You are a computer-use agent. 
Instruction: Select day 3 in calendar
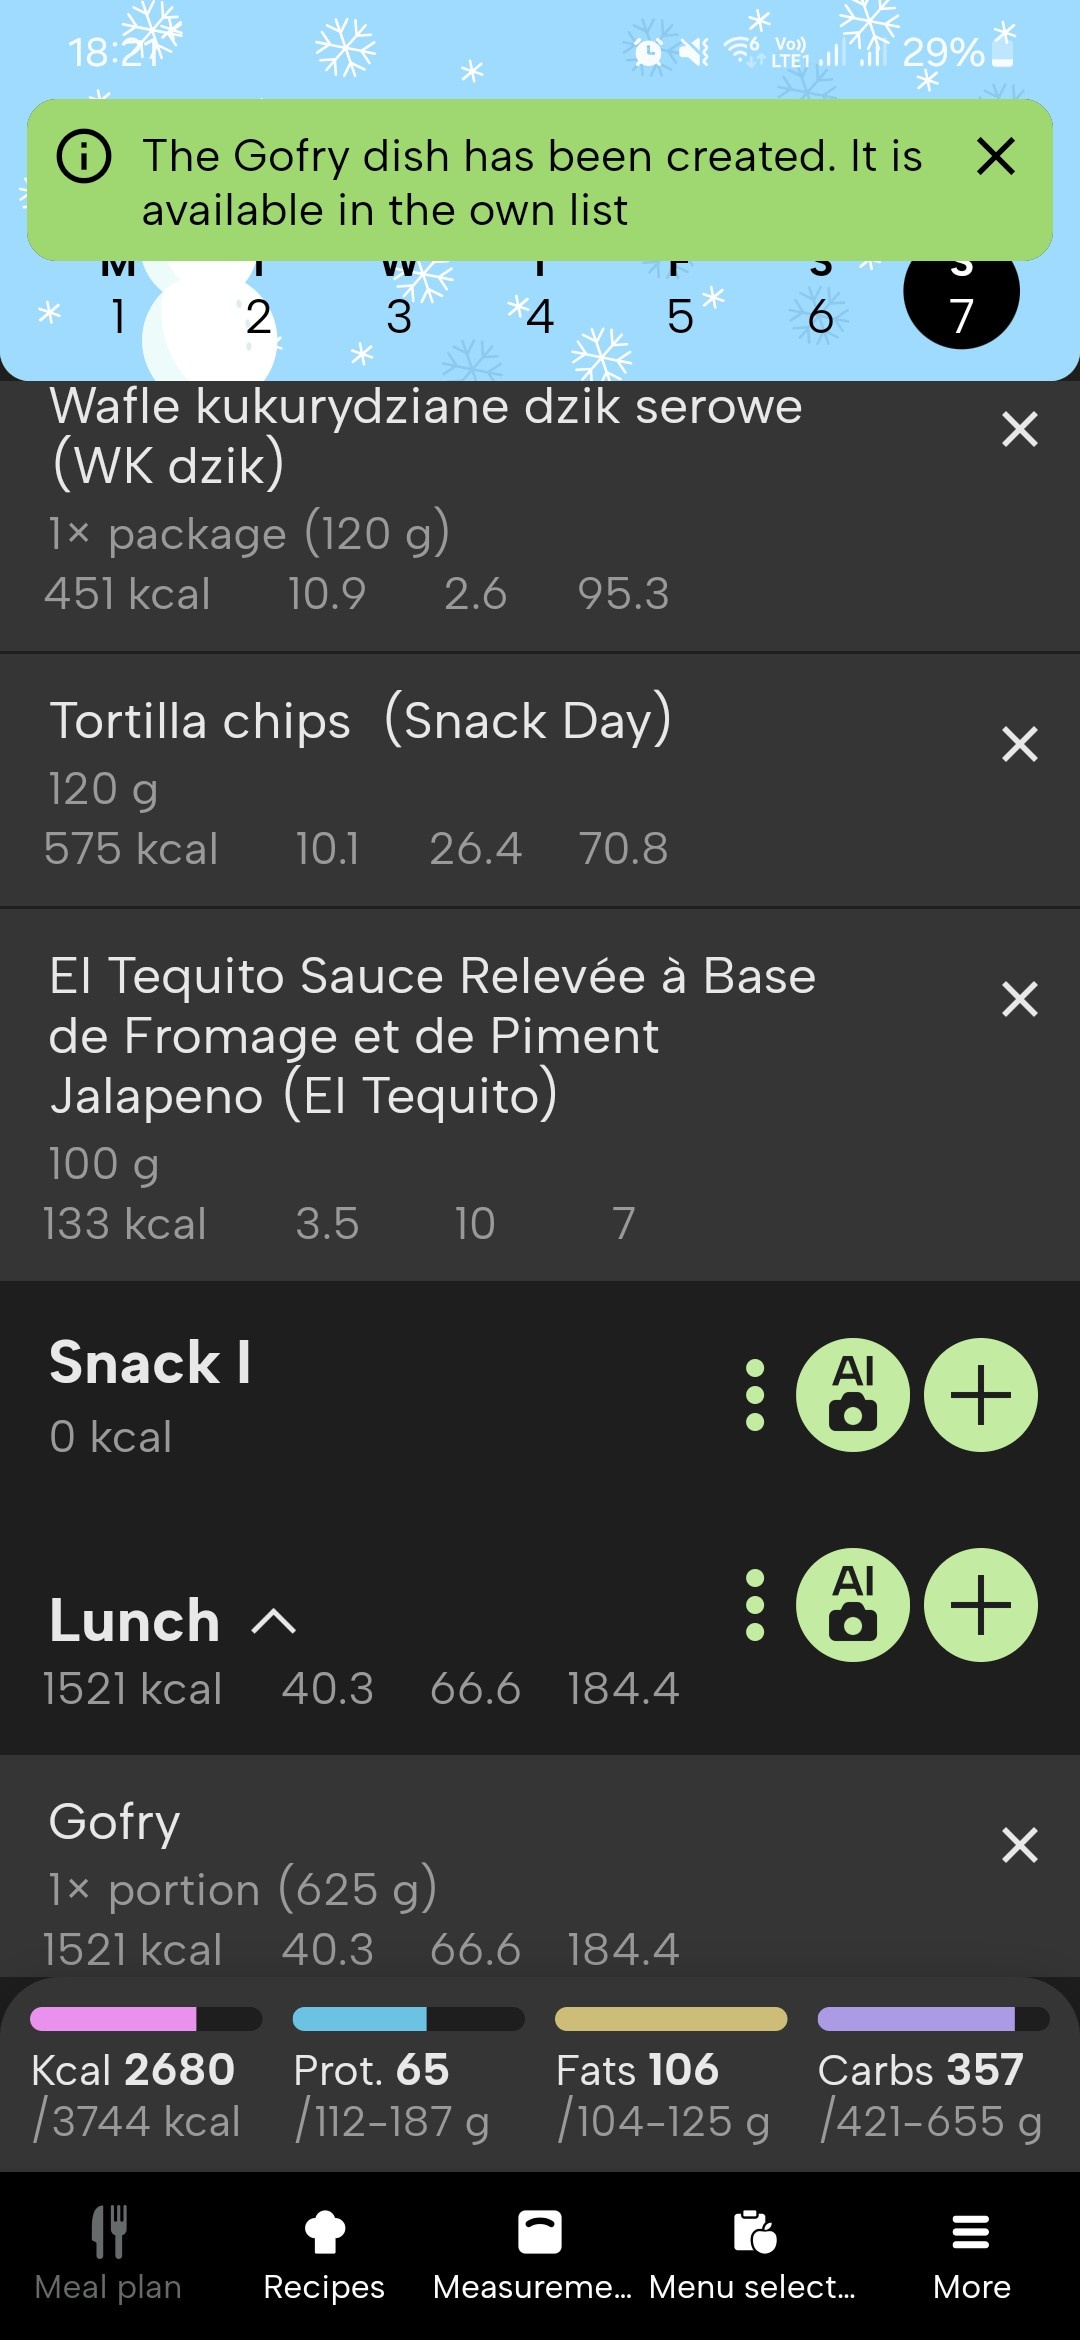pyautogui.click(x=399, y=316)
